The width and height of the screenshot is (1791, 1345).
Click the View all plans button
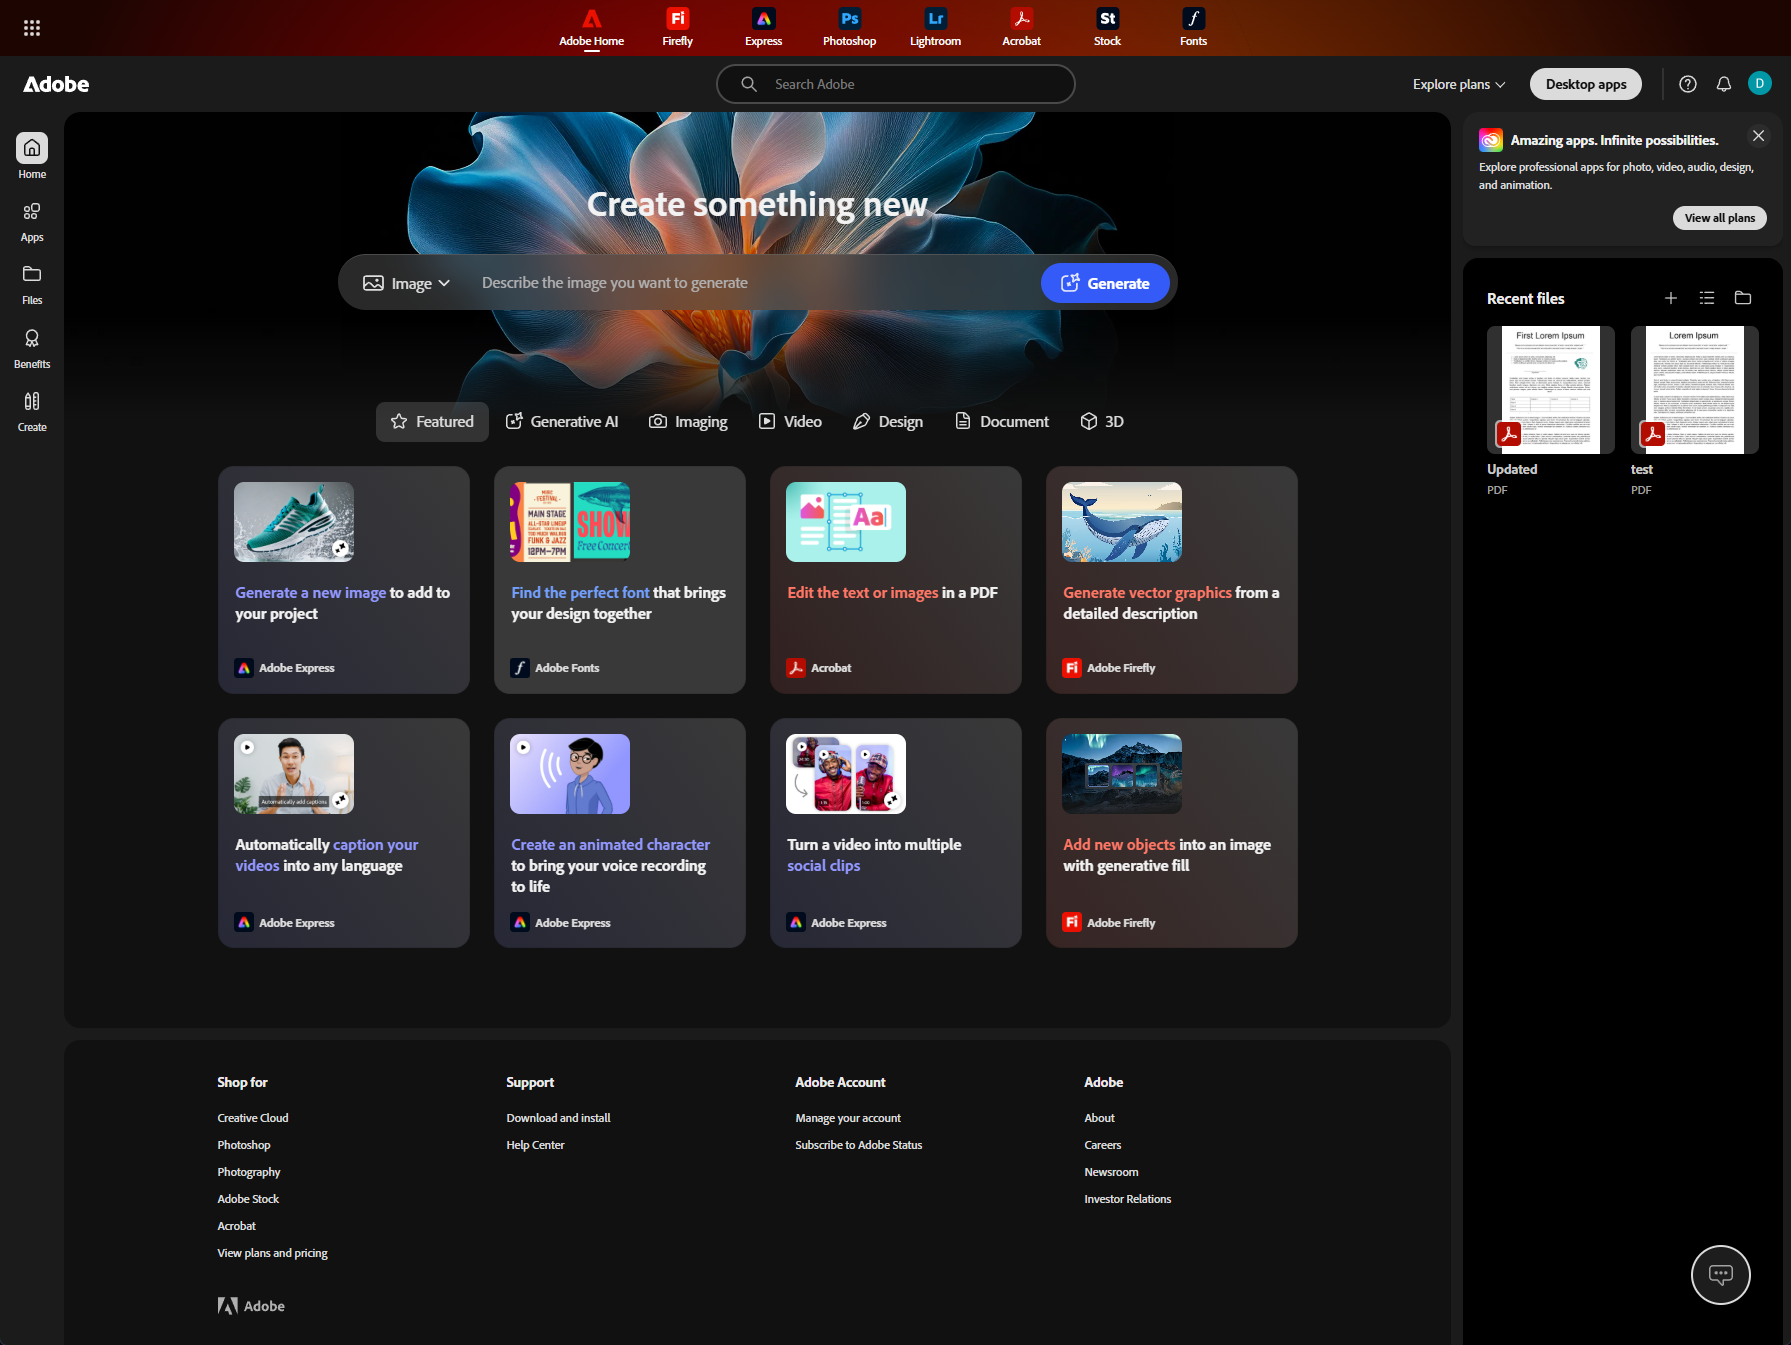[1720, 218]
